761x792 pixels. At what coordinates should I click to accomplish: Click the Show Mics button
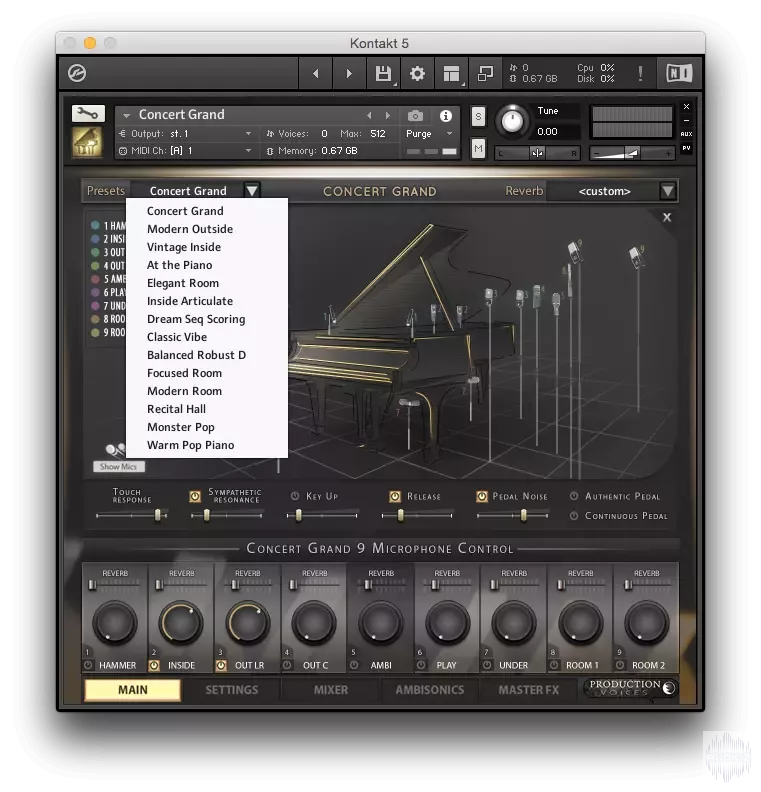(119, 467)
